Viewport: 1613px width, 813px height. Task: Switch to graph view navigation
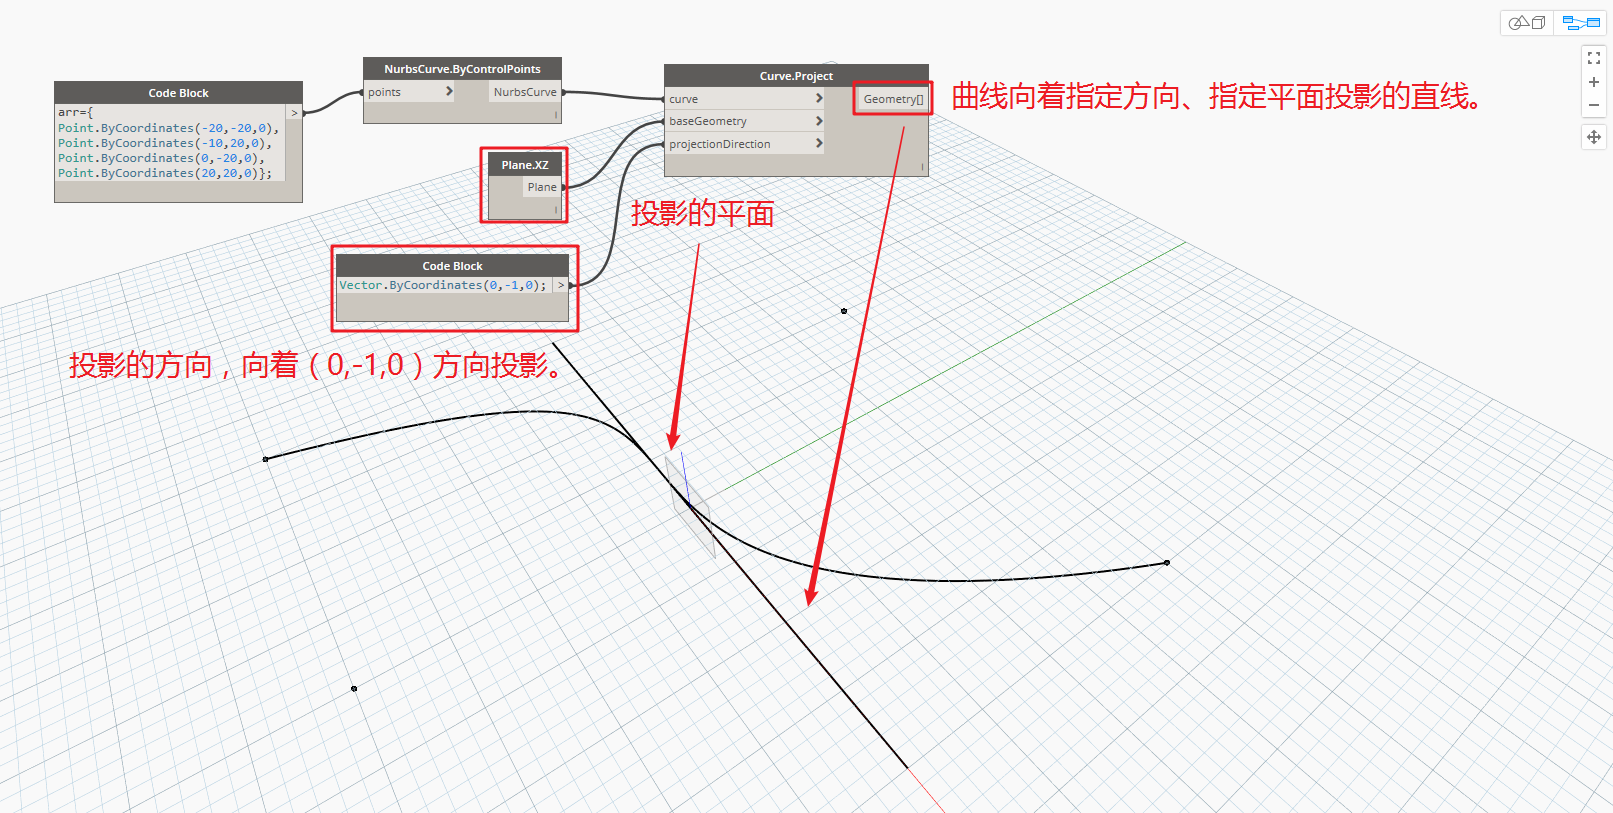[1581, 22]
